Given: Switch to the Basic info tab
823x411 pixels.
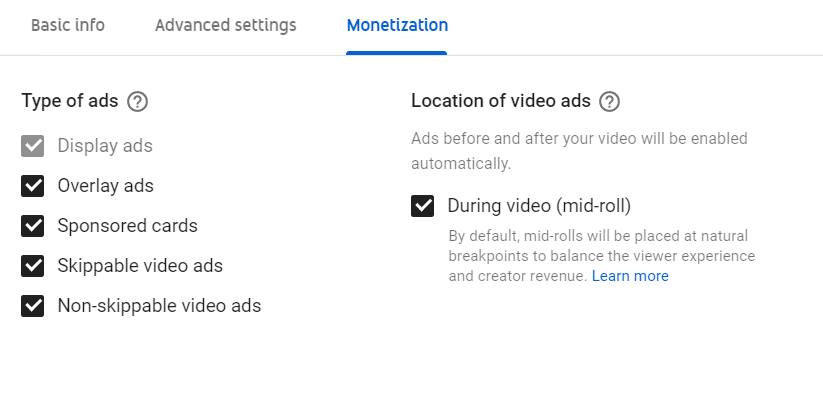Looking at the screenshot, I should pyautogui.click(x=68, y=25).
